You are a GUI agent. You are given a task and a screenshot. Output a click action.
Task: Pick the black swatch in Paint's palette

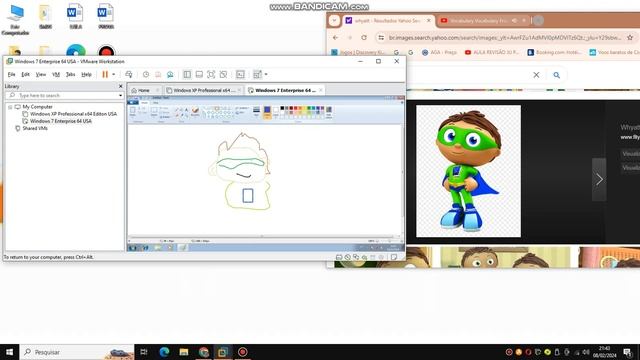(282, 108)
